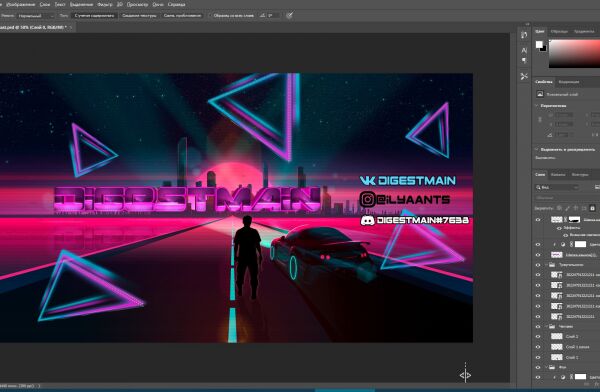
Task: Select the Создание текстуры option
Action: (139, 16)
